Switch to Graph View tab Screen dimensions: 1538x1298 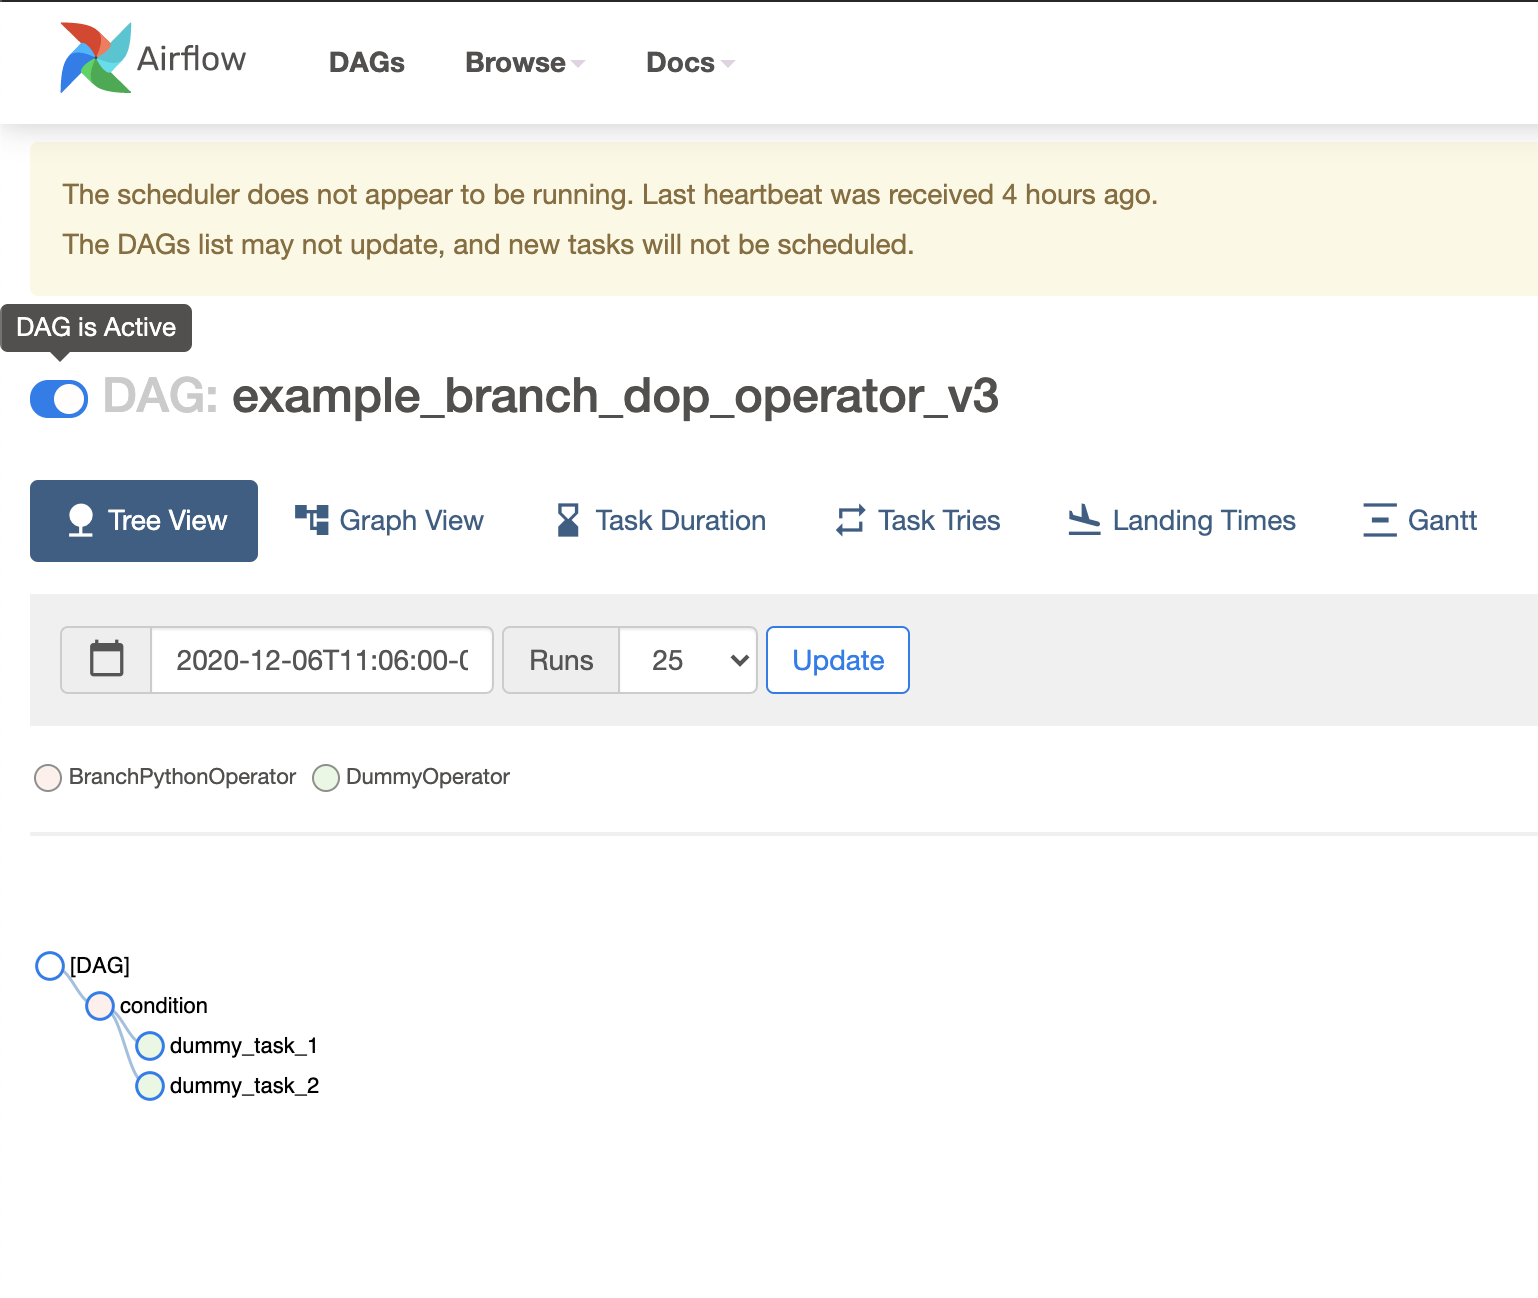[x=389, y=521]
